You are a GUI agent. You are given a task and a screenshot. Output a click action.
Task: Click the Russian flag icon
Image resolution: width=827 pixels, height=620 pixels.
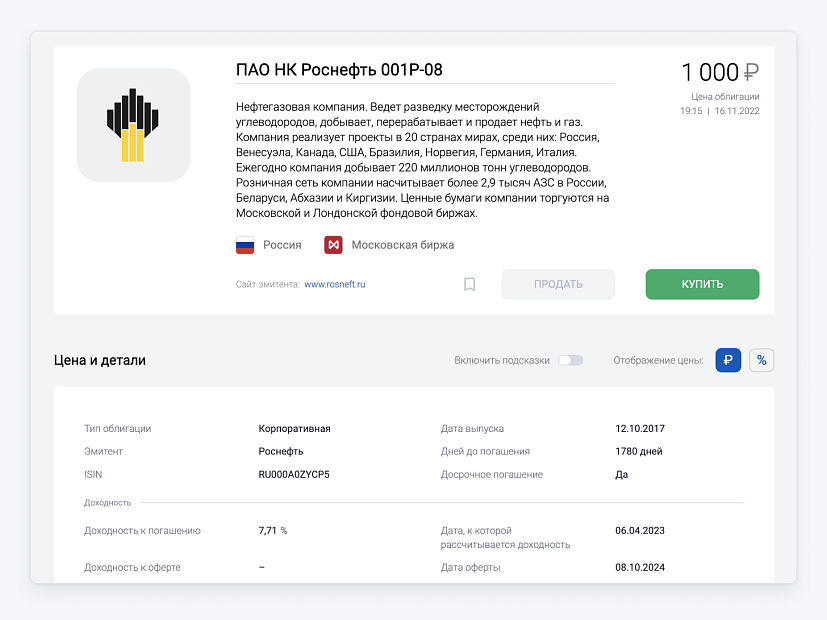pos(245,245)
